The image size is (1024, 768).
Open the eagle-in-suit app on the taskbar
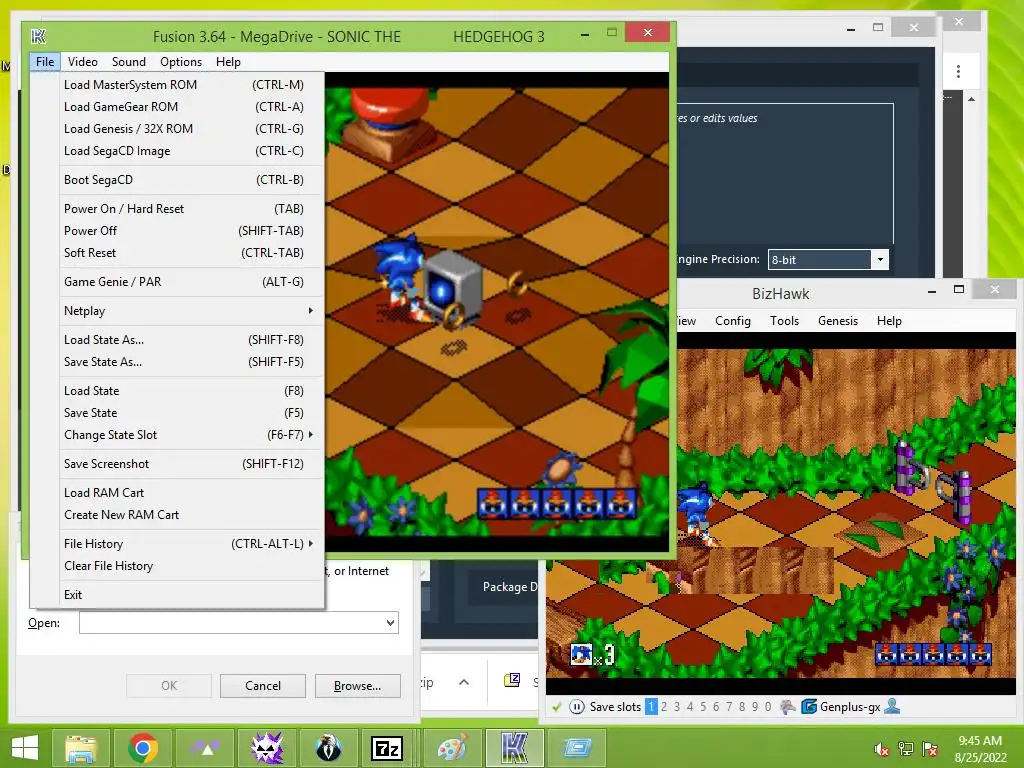click(x=328, y=748)
